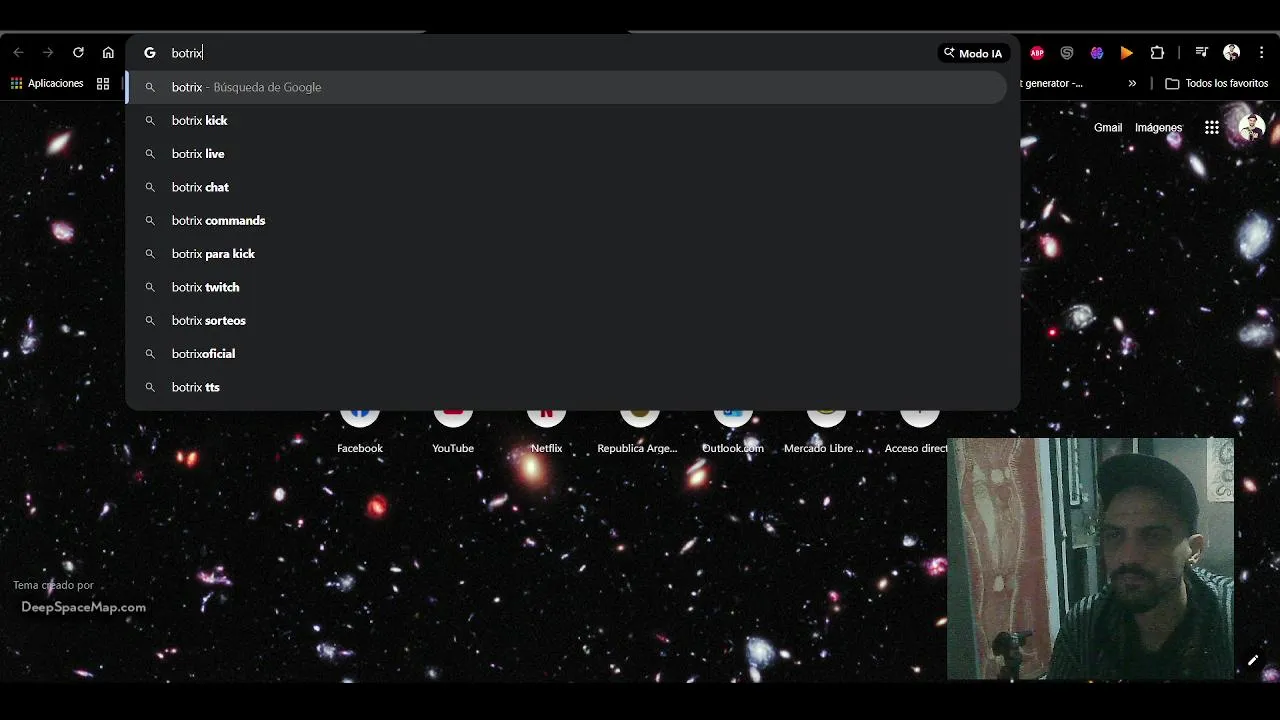The width and height of the screenshot is (1280, 720).
Task: Activate Modo IA button in address bar
Action: coord(973,53)
